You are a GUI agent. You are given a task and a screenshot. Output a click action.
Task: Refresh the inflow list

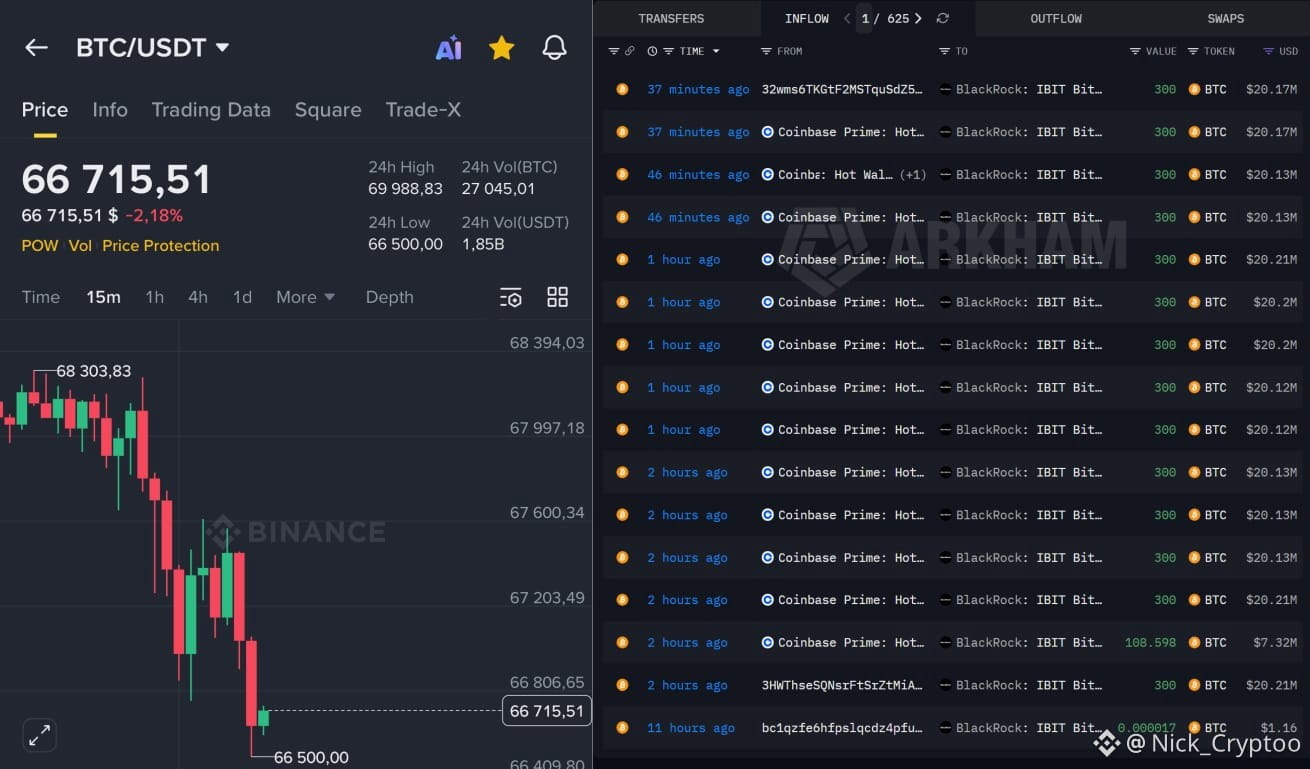[x=942, y=19]
